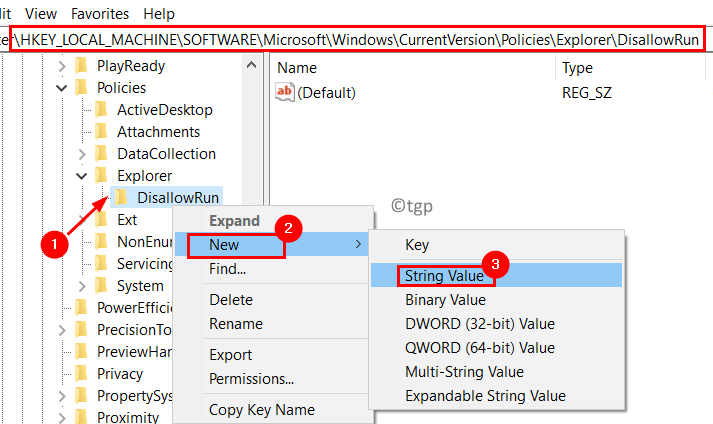713x424 pixels.
Task: Create a new DWORD (32-bit) Value
Action: [x=497, y=324]
